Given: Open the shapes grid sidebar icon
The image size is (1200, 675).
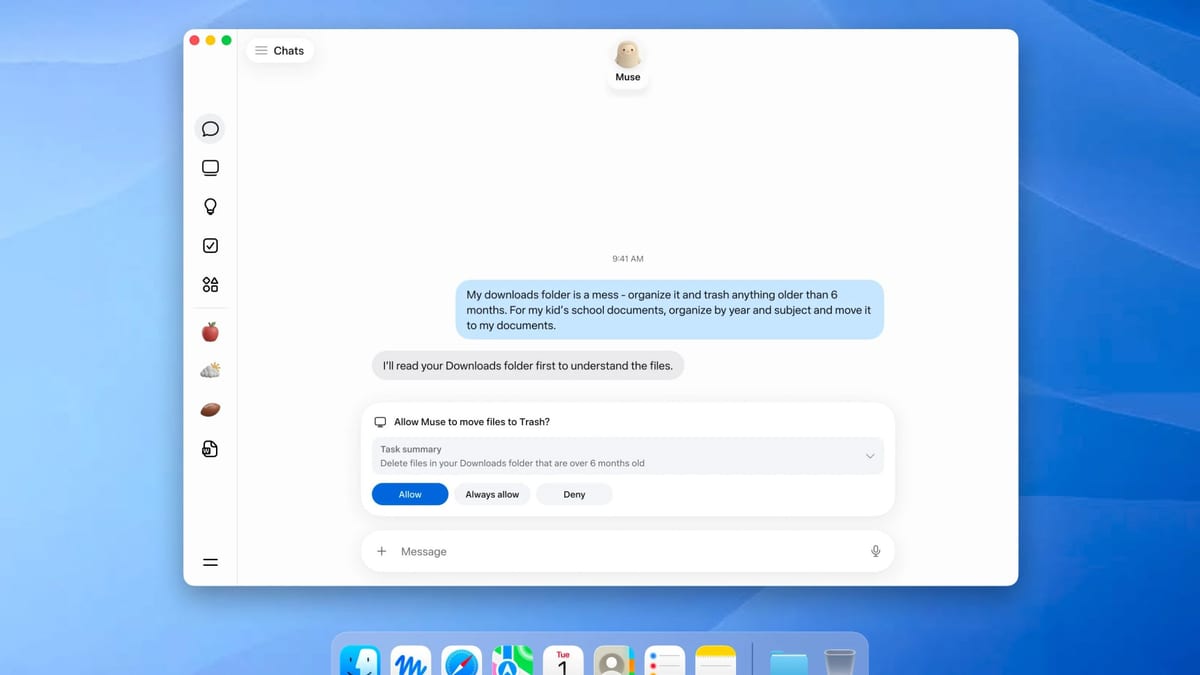Looking at the screenshot, I should coord(210,285).
